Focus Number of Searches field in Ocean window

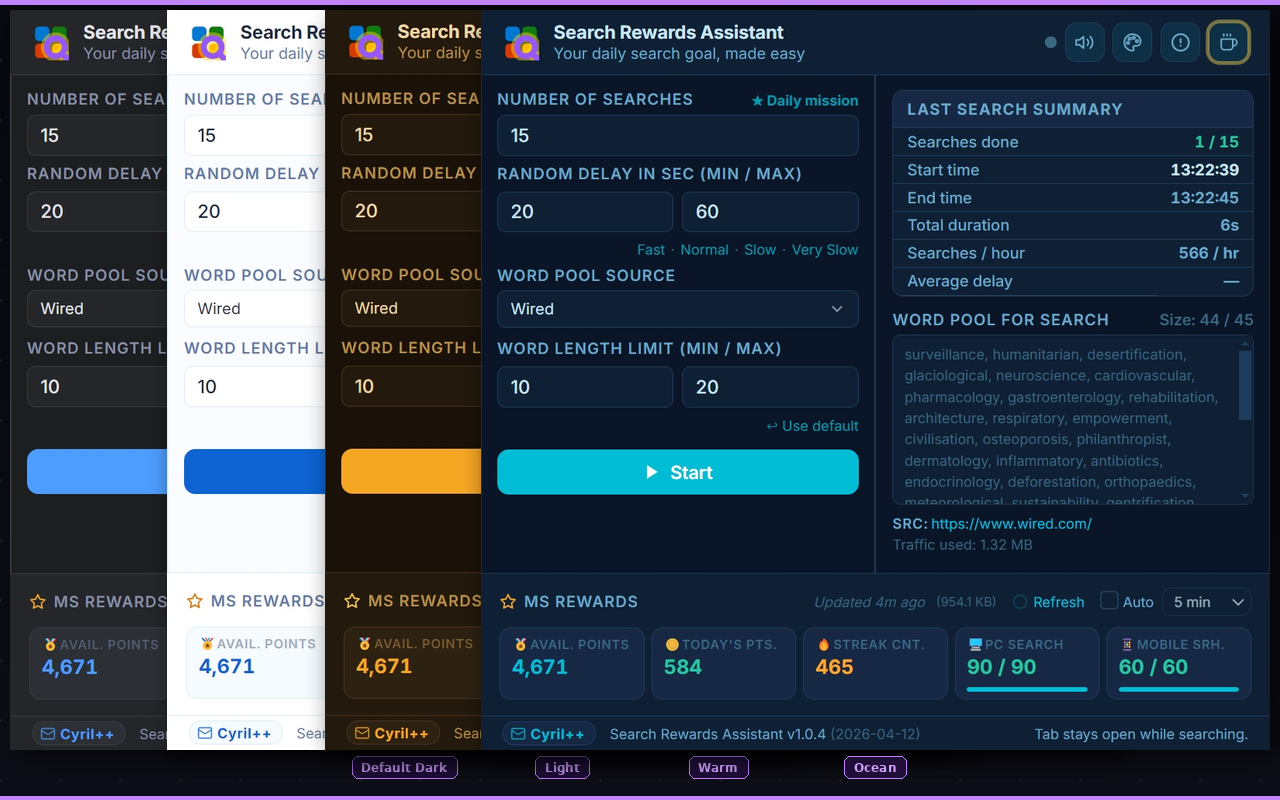[678, 135]
